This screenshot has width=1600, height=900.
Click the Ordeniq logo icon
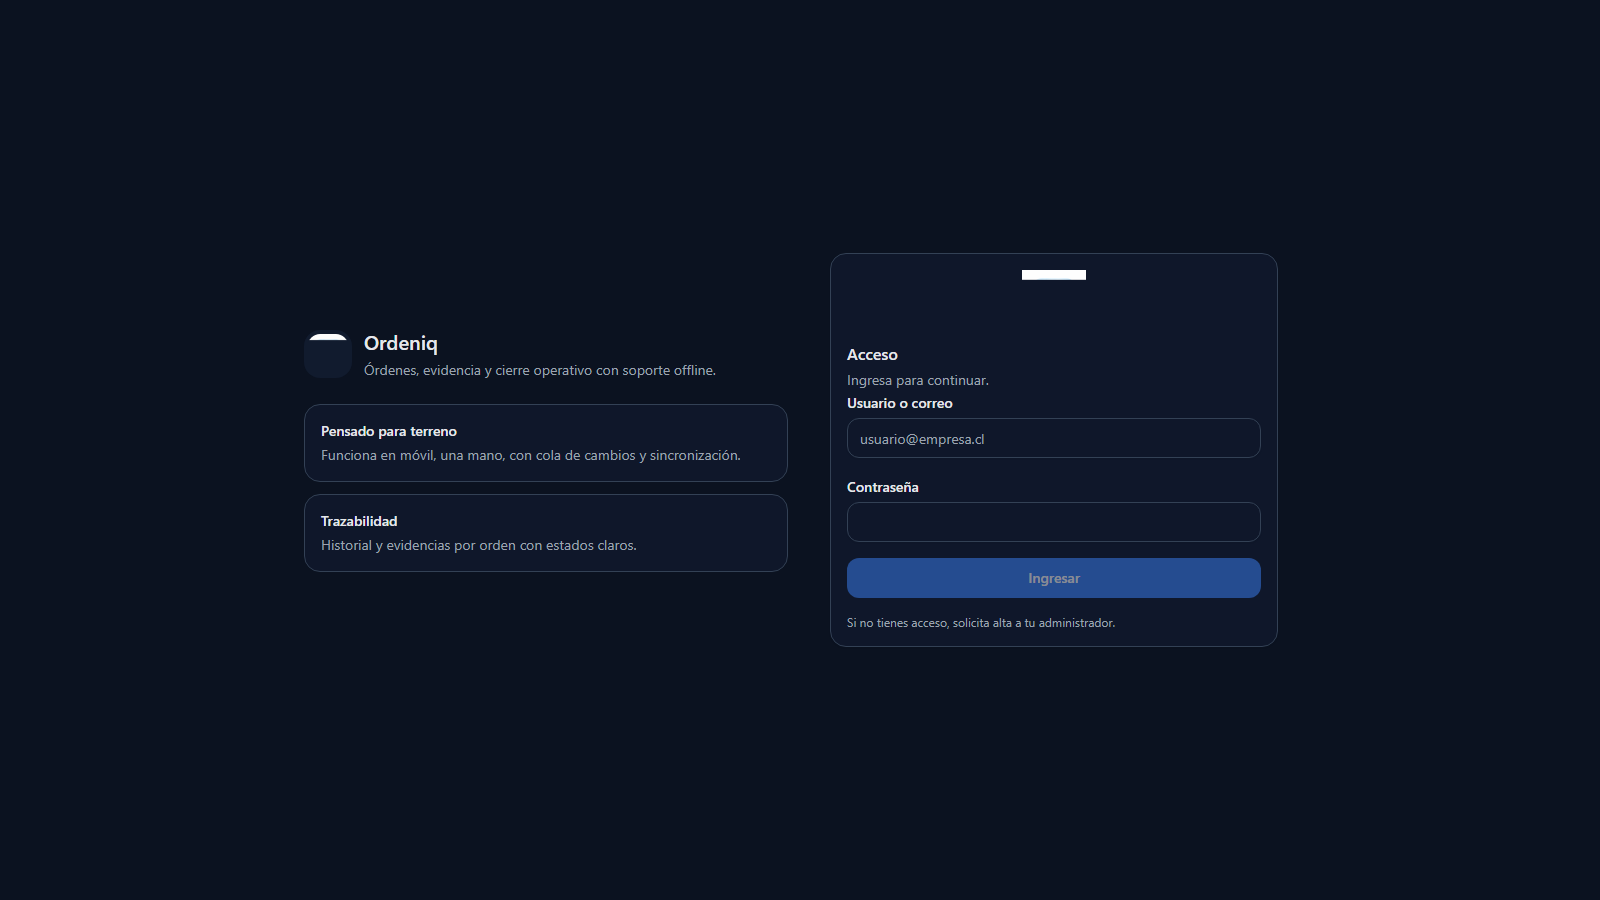(x=328, y=355)
